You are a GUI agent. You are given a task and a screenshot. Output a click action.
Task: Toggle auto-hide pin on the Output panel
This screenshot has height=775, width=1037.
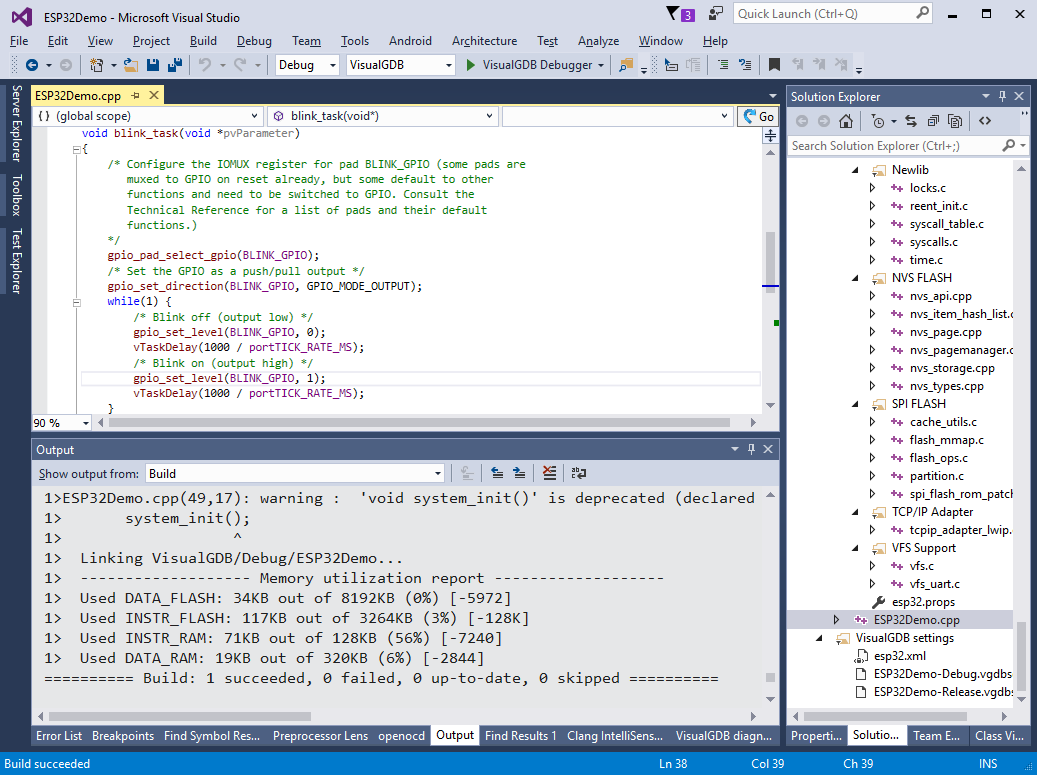click(751, 449)
